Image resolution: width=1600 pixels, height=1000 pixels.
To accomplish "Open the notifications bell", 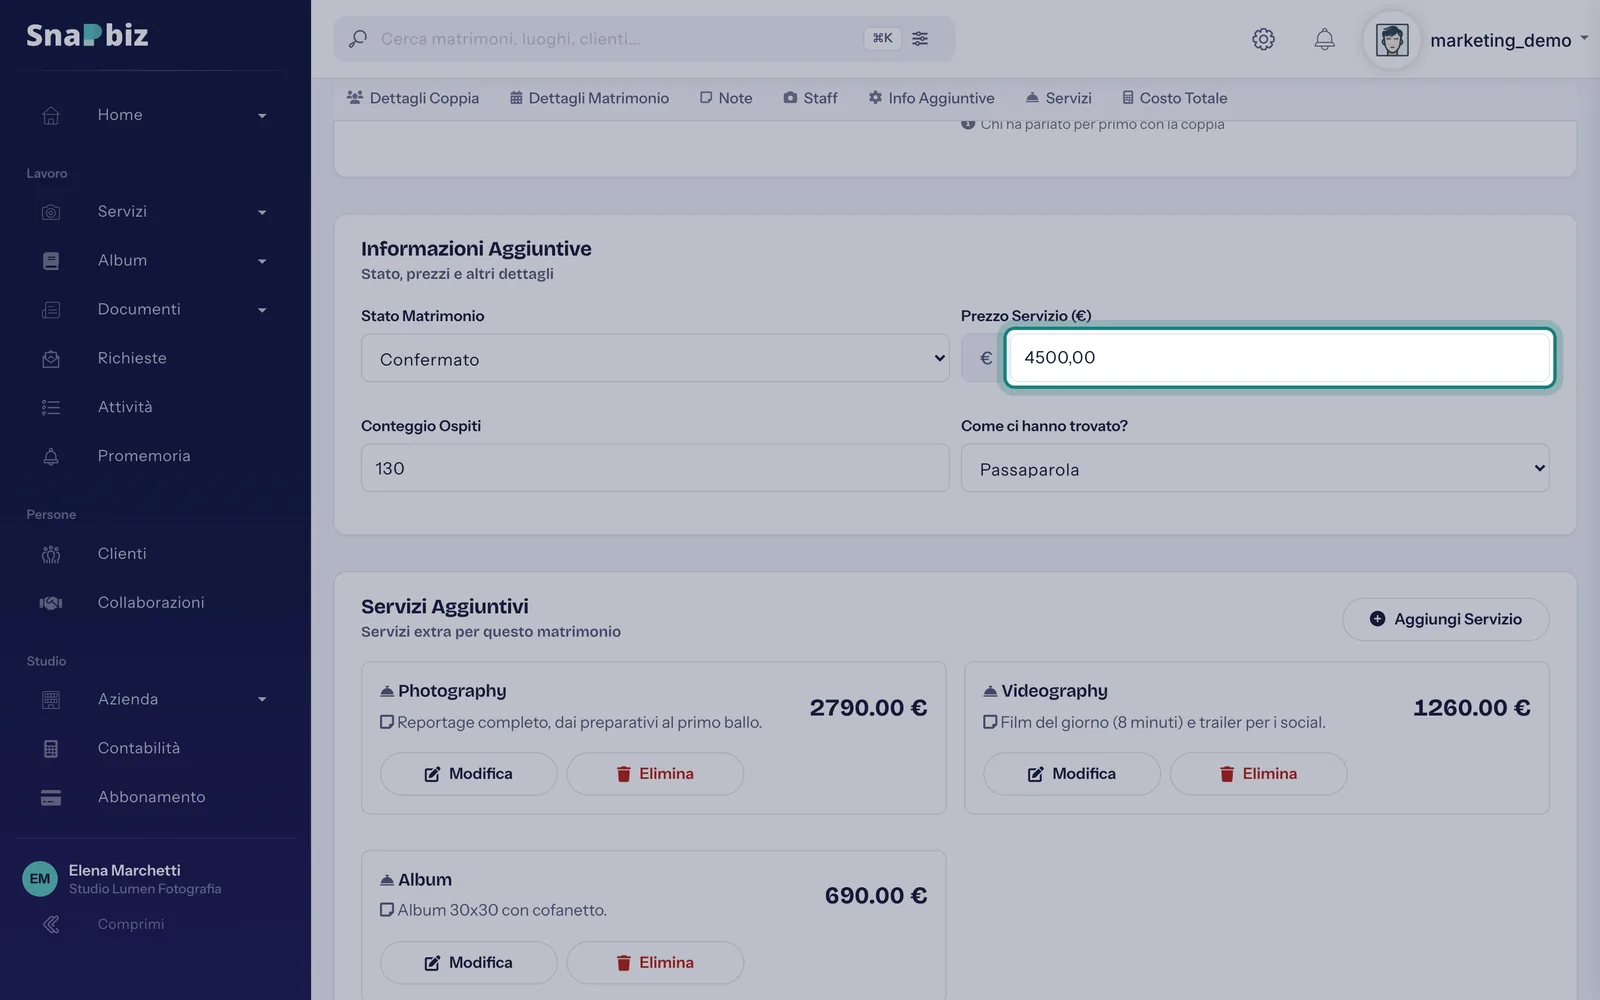I will 1324,39.
